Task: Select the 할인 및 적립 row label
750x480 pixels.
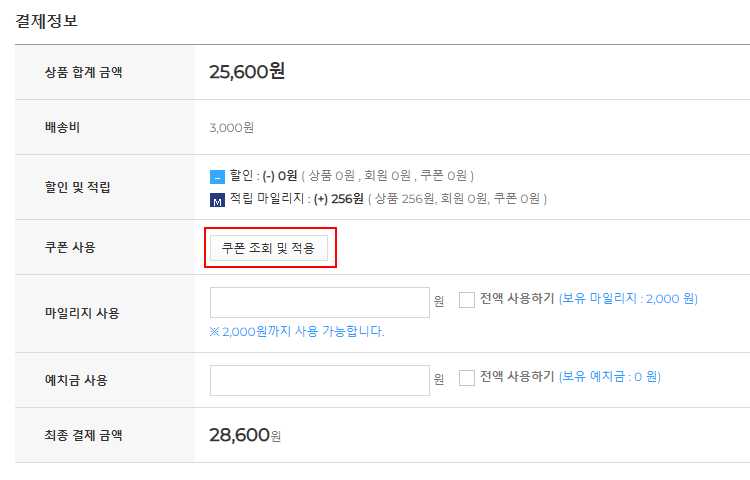Action: coord(77,187)
